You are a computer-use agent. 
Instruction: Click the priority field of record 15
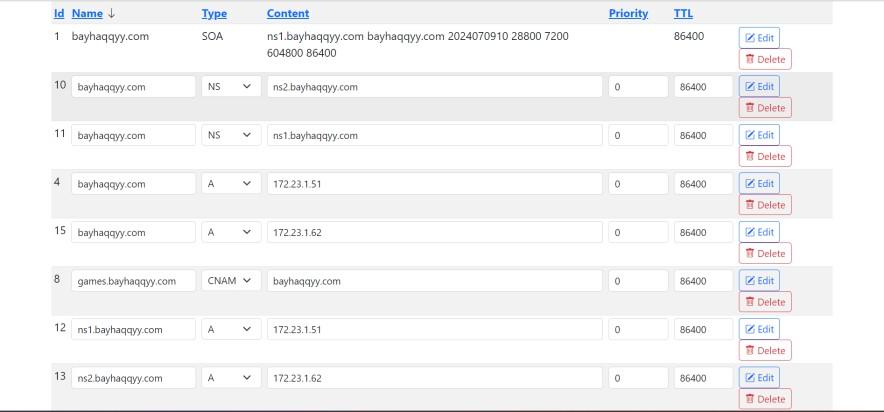point(638,232)
